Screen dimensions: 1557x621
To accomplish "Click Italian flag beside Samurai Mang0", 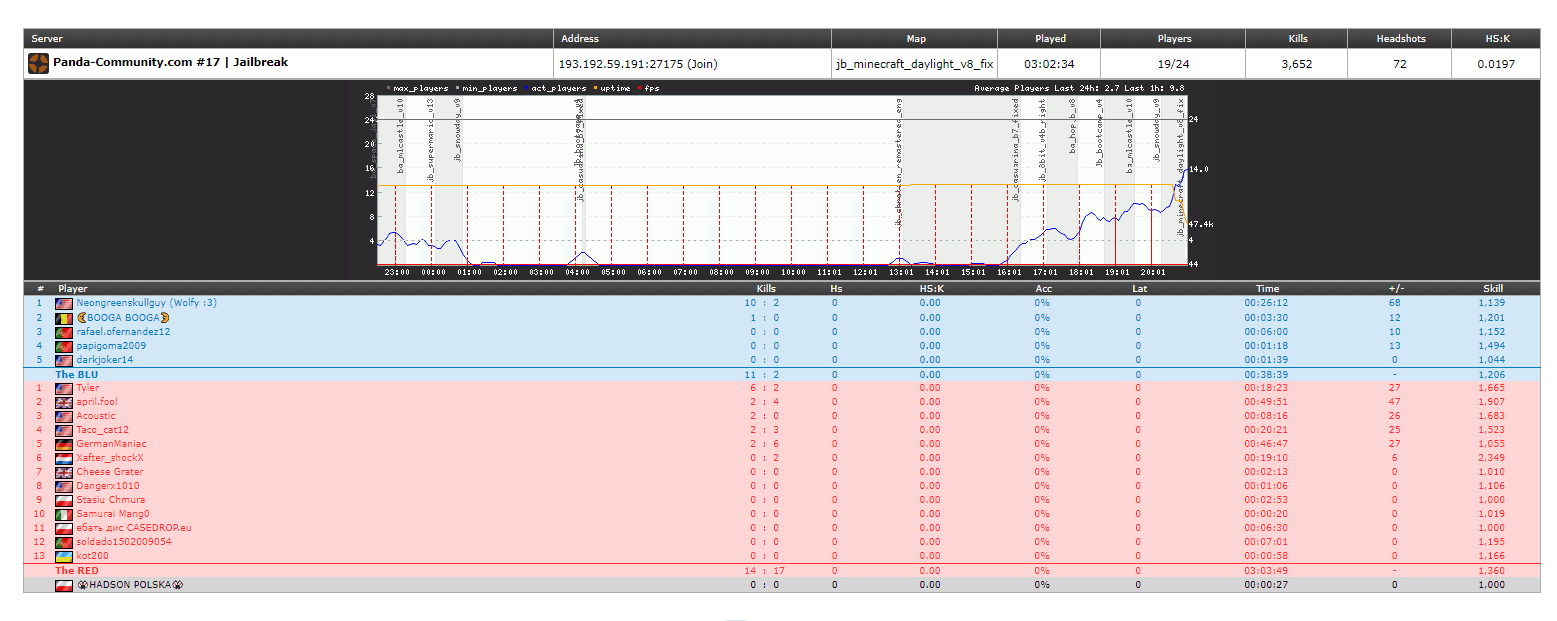I will 64,514.
